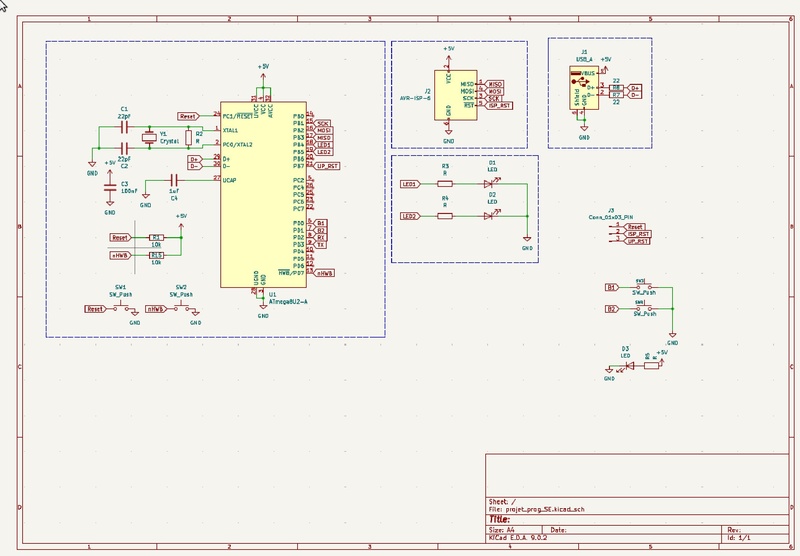Viewport: 800px width, 556px height.
Task: Select resistor R2 beside the crystal
Action: pyautogui.click(x=188, y=138)
